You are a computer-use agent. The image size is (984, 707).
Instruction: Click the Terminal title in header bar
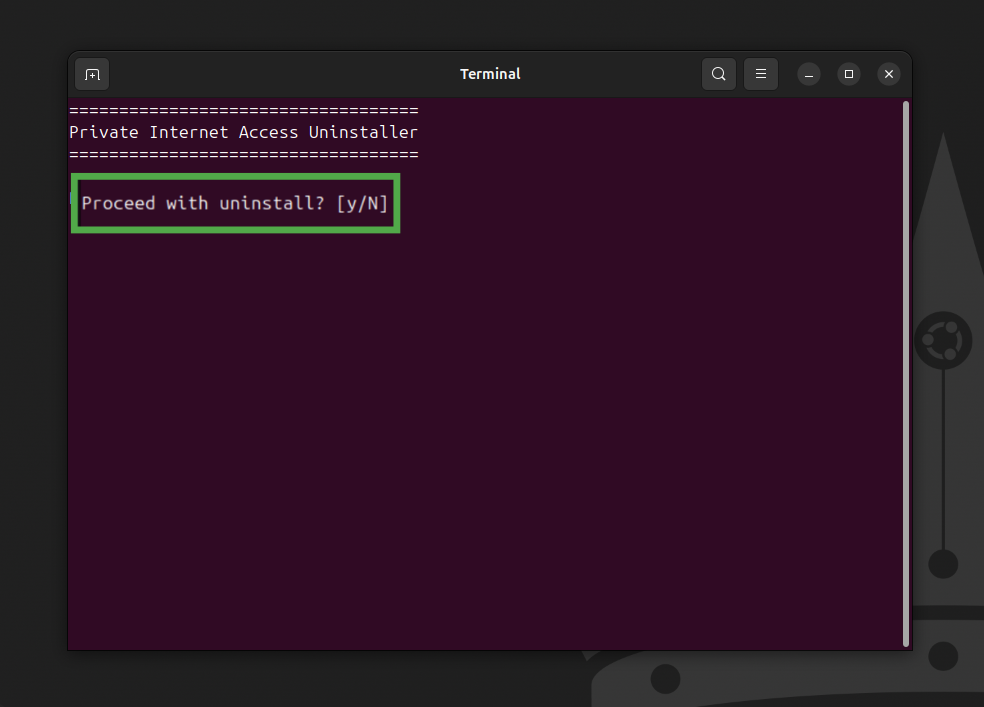click(x=490, y=74)
